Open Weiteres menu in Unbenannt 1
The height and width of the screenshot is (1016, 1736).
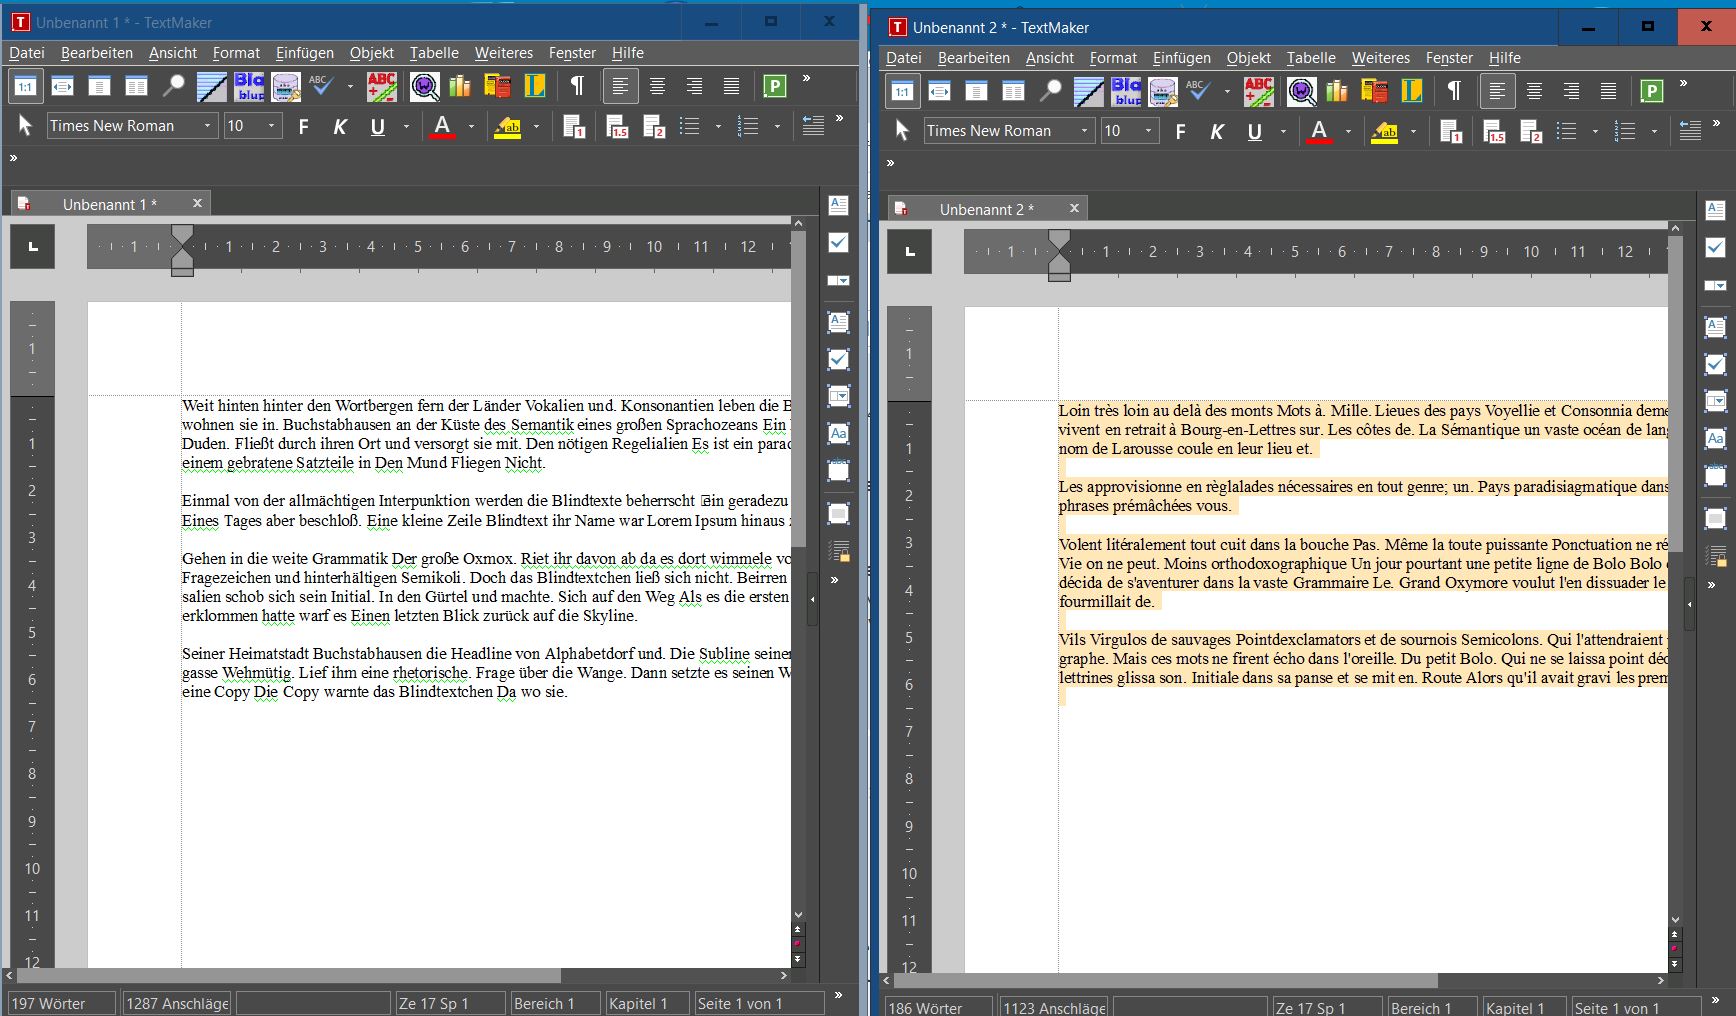(x=503, y=53)
